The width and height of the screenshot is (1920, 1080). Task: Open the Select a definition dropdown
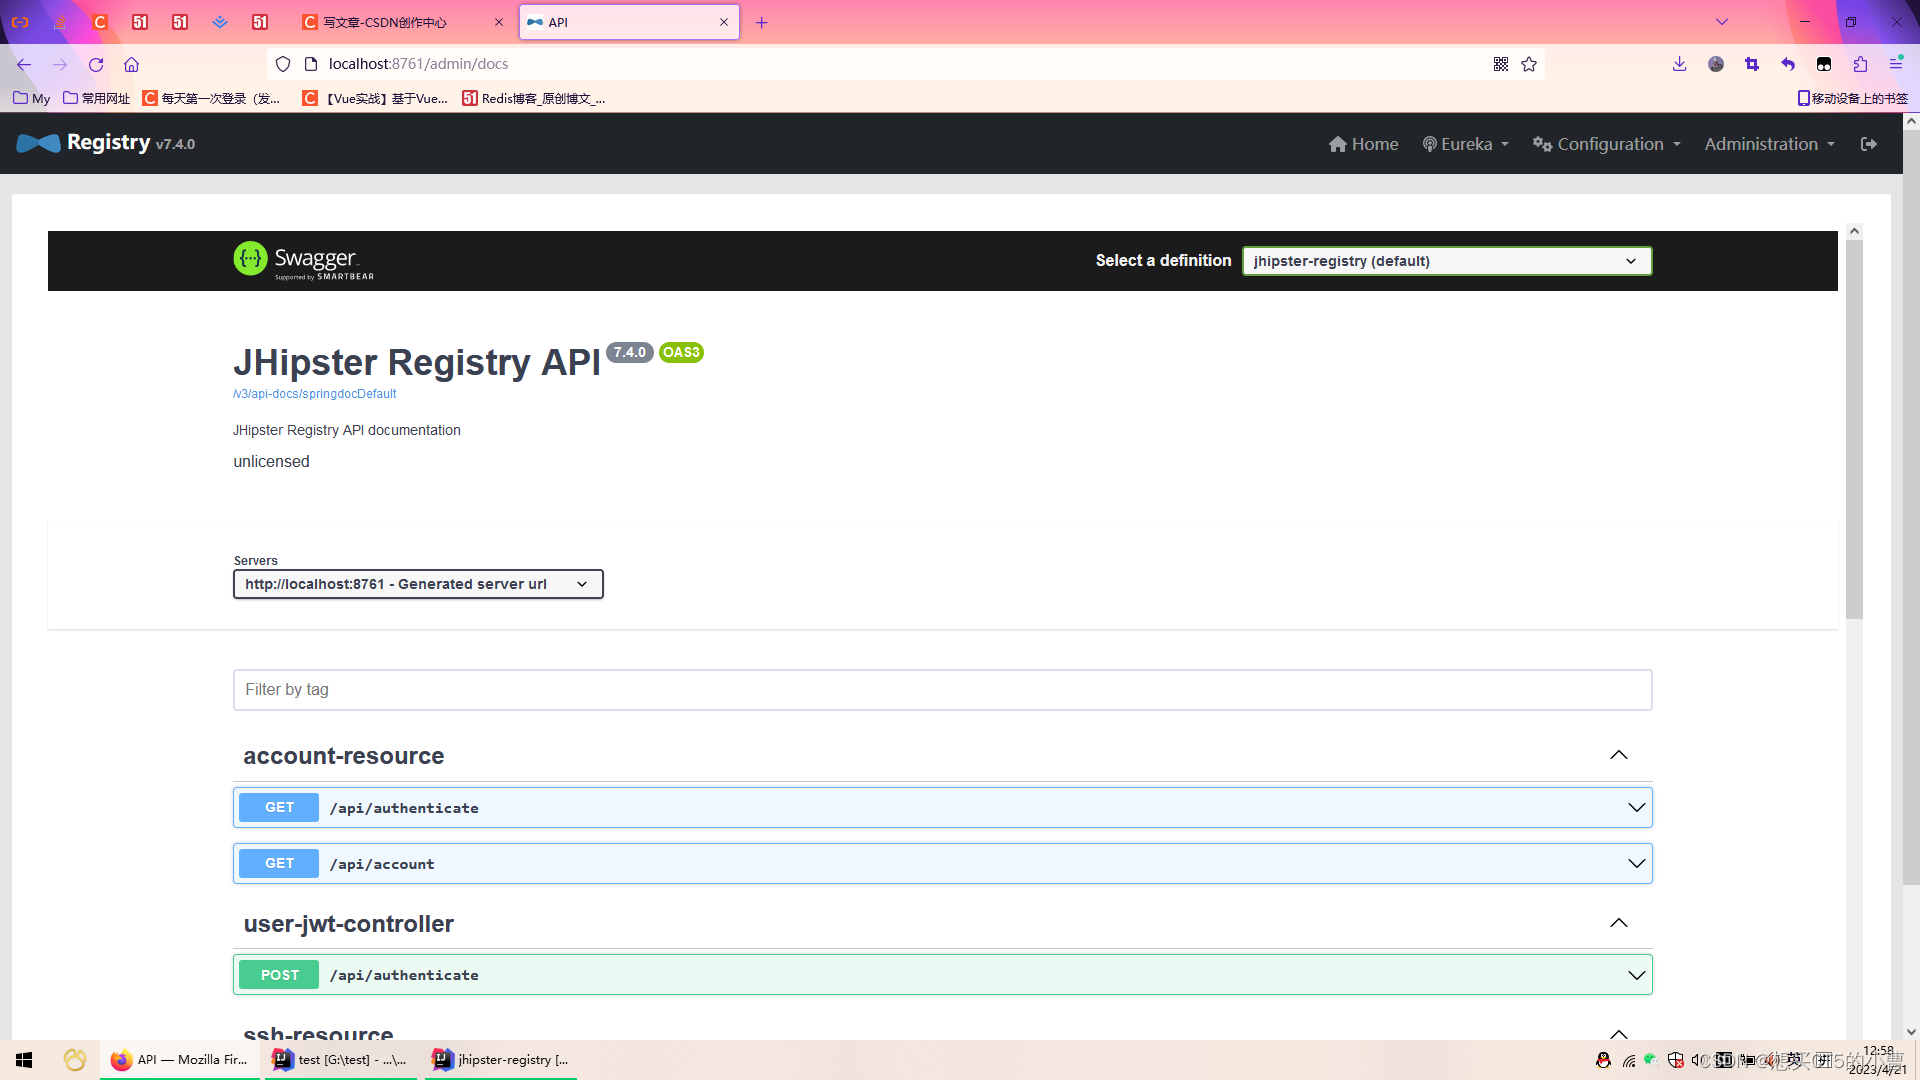click(1446, 261)
